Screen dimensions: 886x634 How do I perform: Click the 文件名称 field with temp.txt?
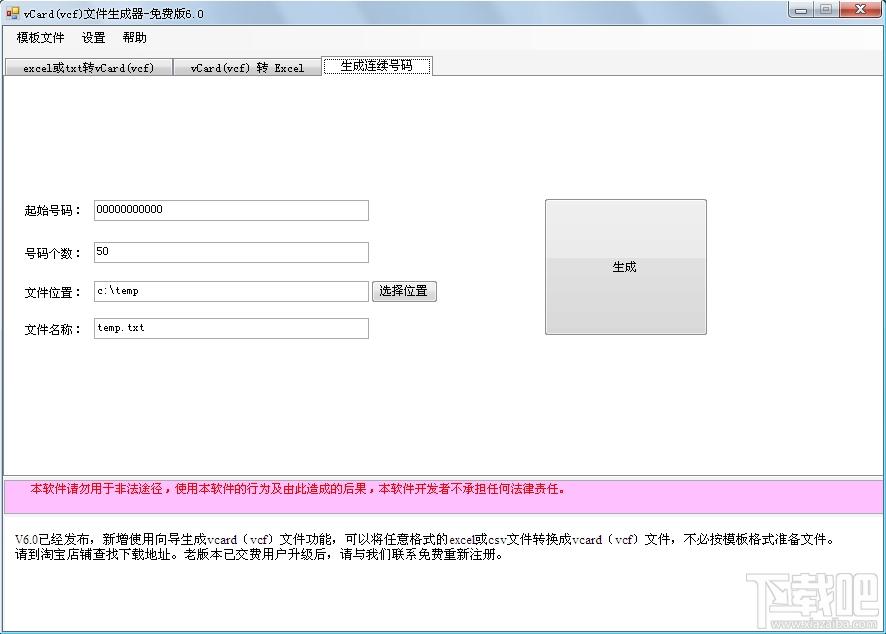tap(231, 328)
